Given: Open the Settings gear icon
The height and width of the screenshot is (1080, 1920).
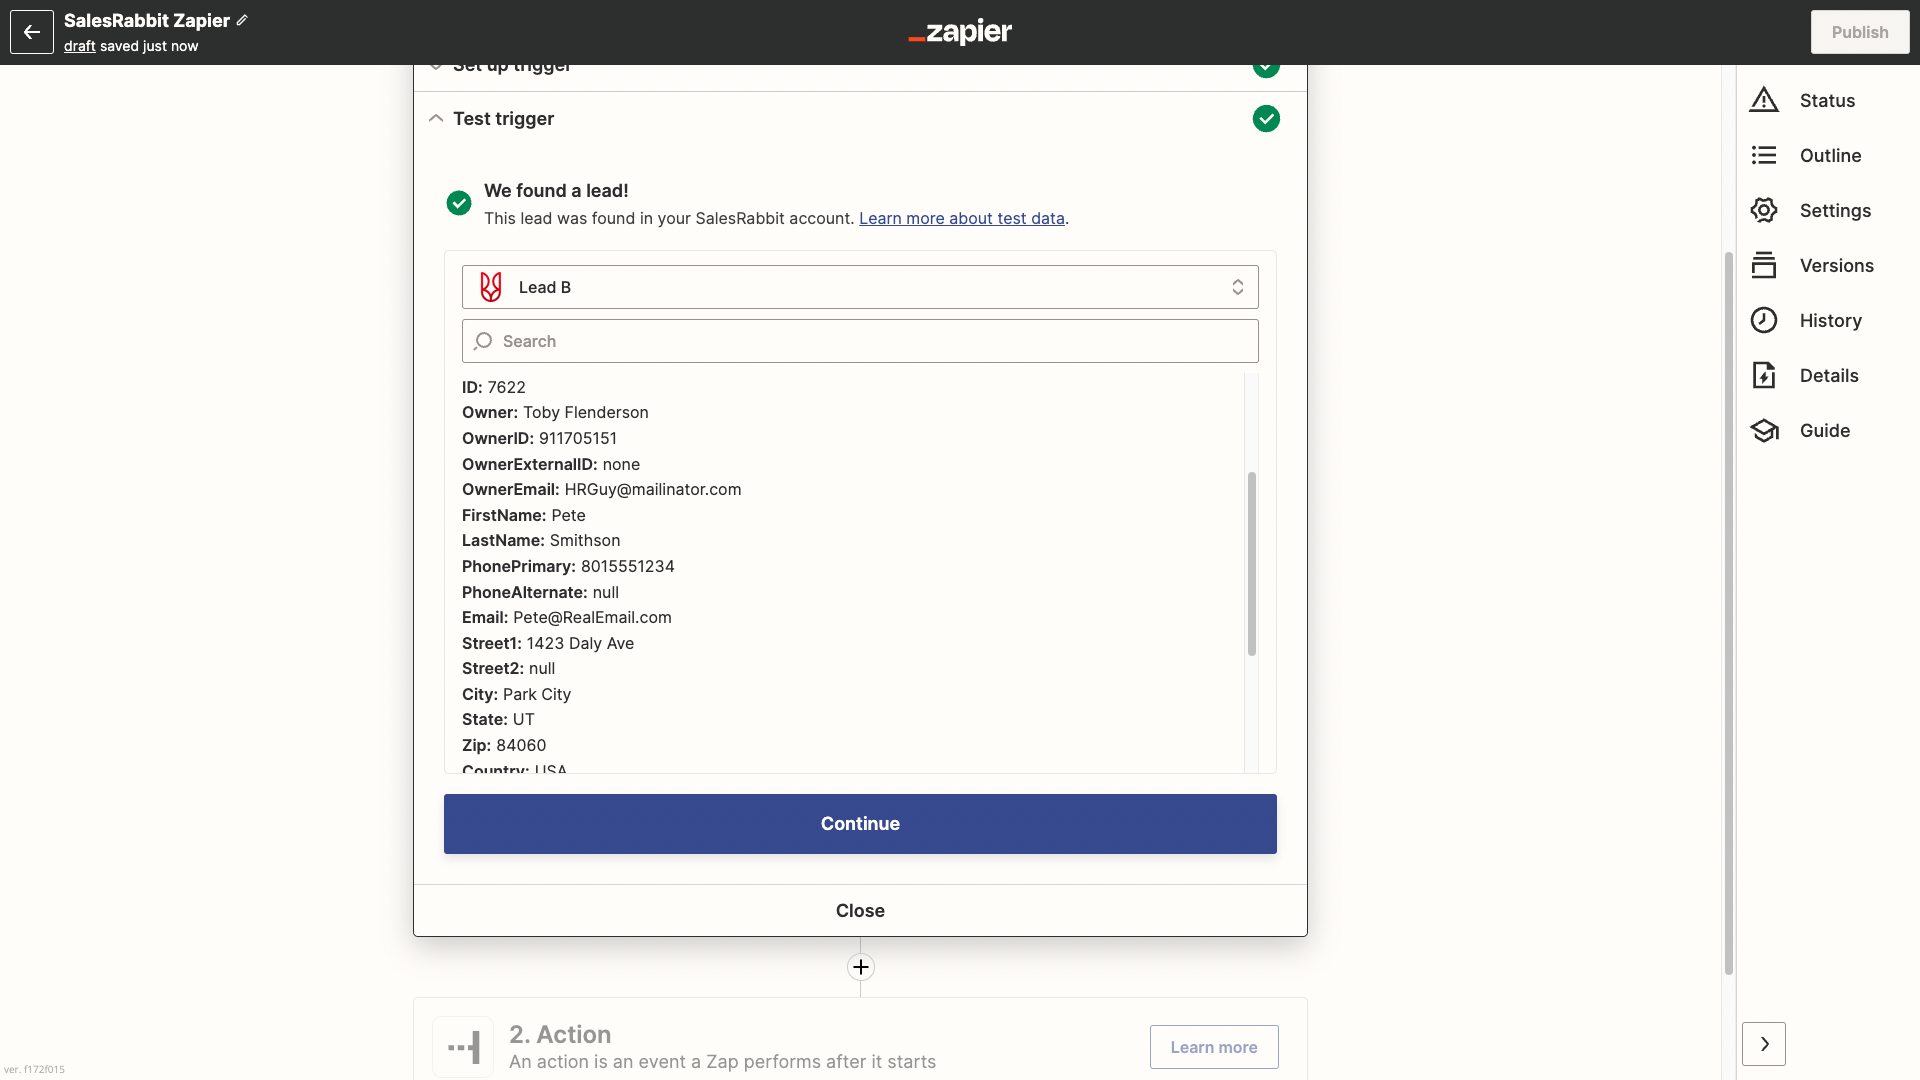Looking at the screenshot, I should (1764, 210).
